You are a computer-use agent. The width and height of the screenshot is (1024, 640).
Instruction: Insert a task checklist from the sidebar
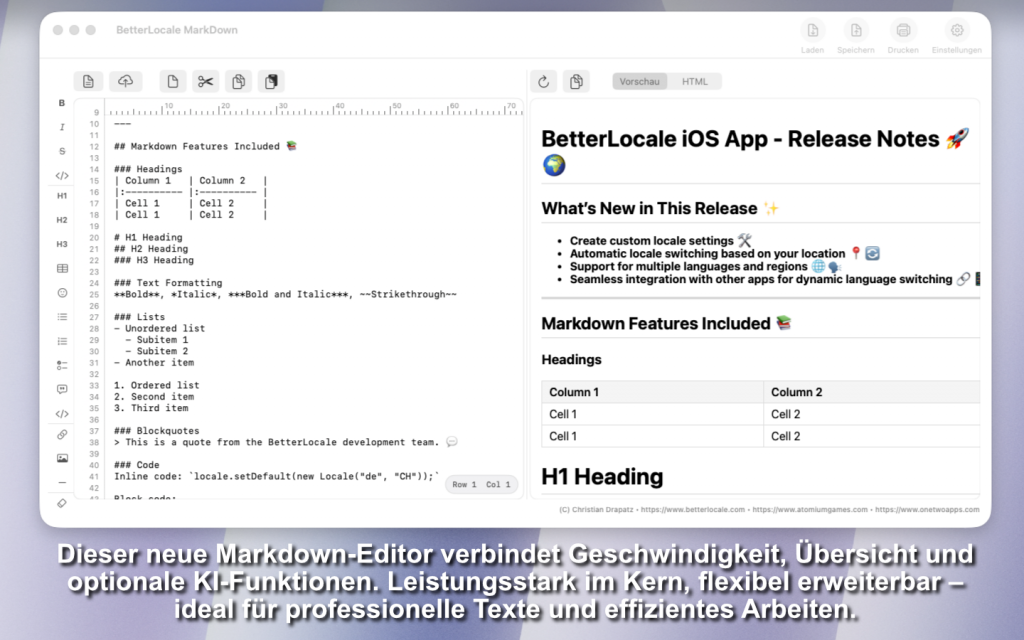tap(62, 365)
